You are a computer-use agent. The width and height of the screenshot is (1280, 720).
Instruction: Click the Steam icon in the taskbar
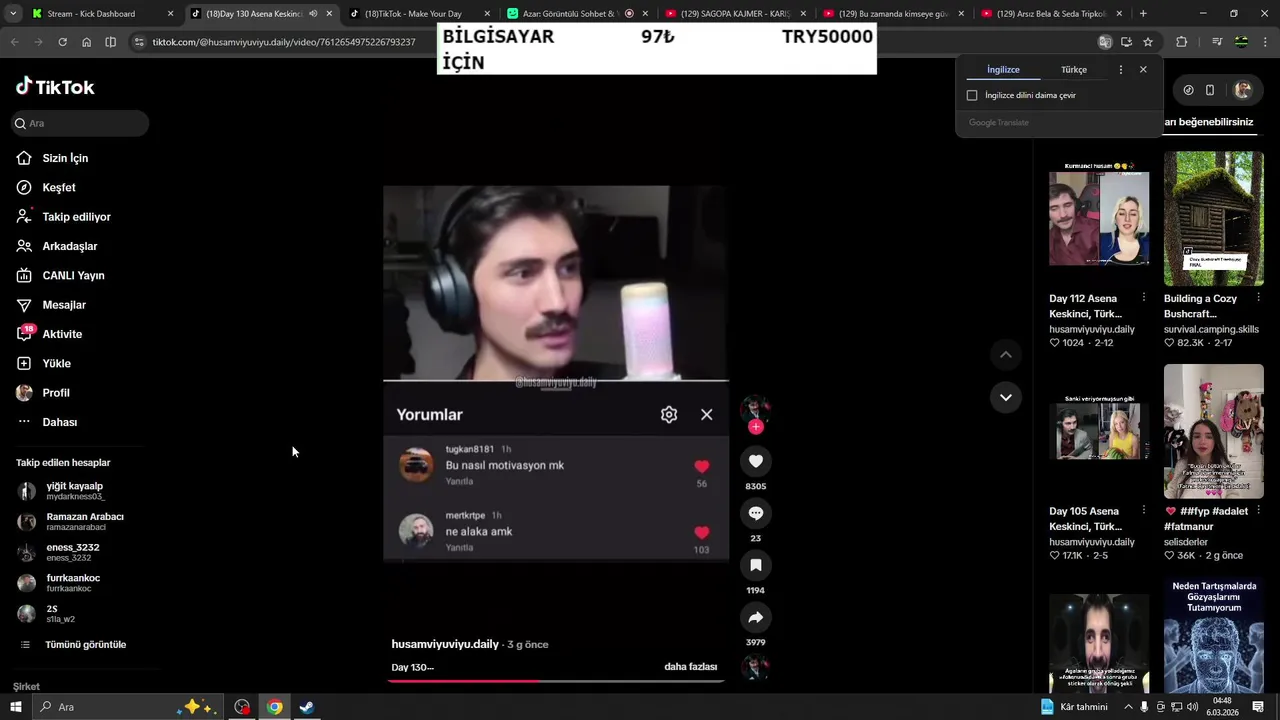coord(307,707)
